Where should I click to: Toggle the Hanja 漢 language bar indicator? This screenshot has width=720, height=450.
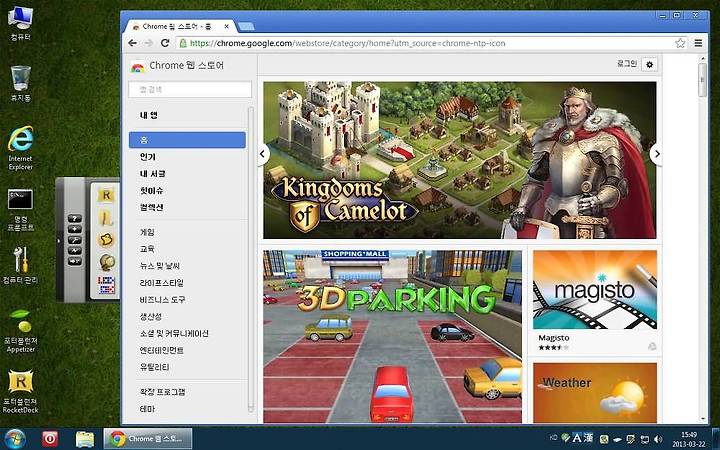point(588,439)
